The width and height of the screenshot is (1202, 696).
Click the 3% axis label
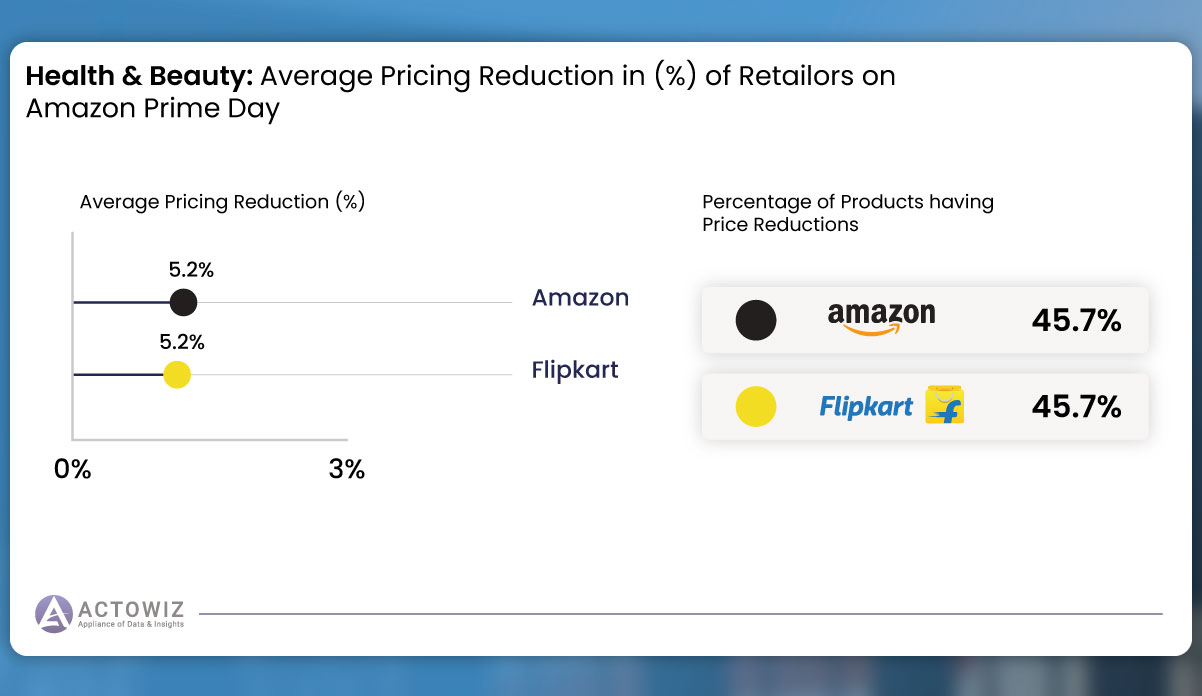[347, 469]
